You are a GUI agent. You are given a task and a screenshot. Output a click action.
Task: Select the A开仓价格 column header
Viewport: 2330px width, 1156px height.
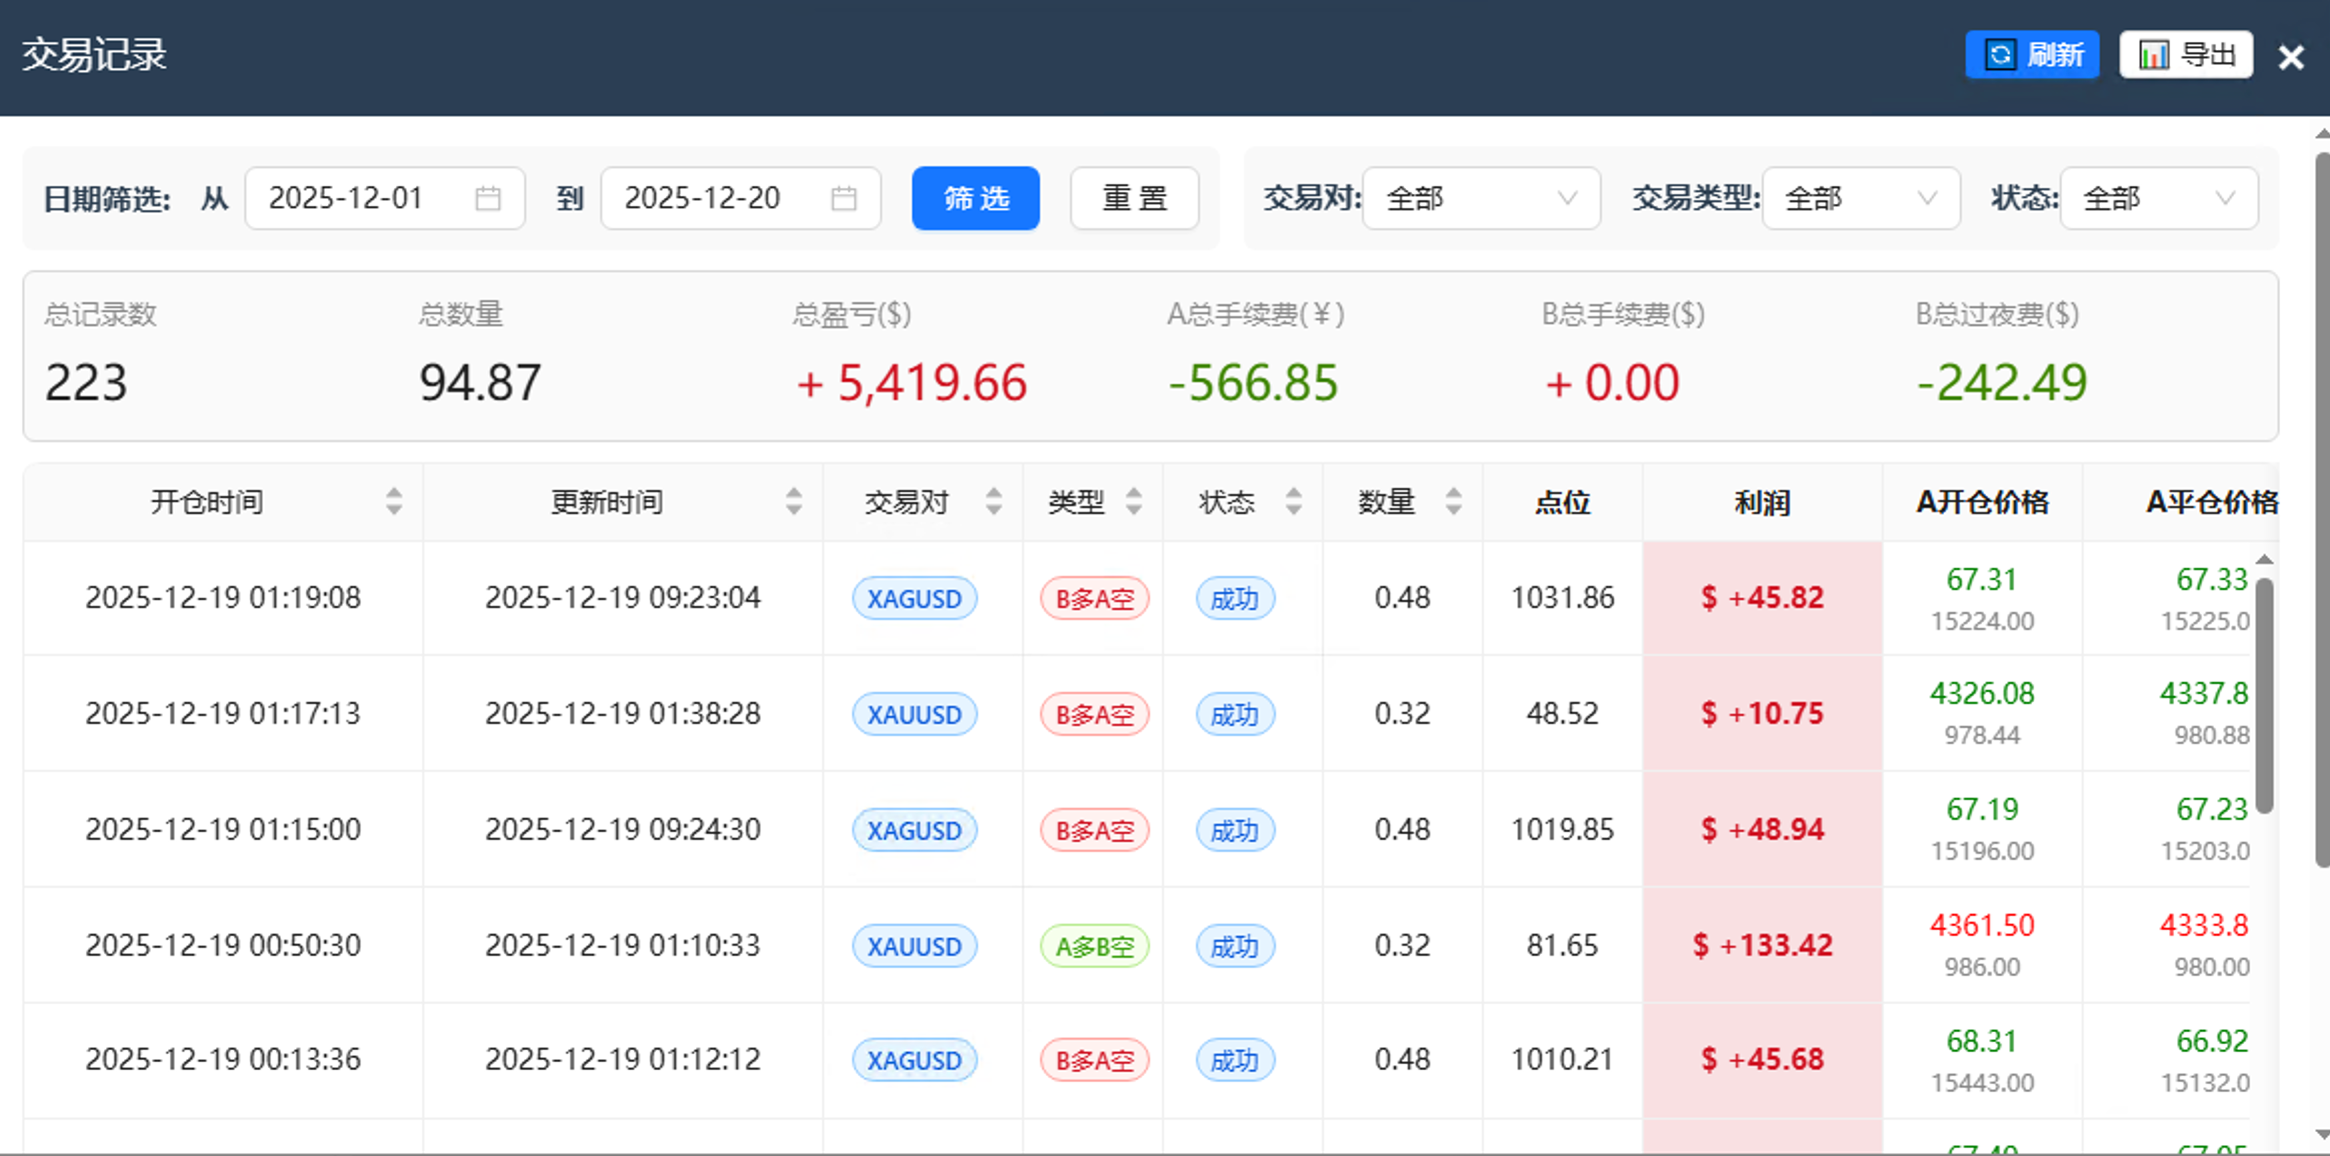pyautogui.click(x=1983, y=502)
